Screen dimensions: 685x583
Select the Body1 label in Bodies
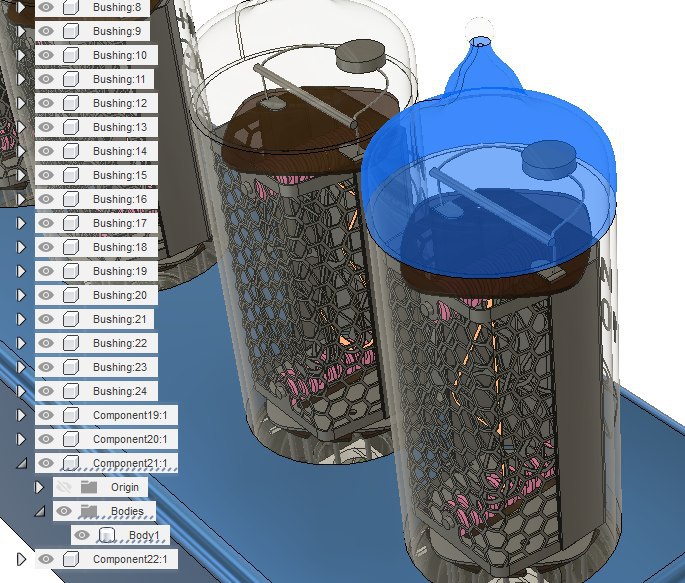coord(144,535)
